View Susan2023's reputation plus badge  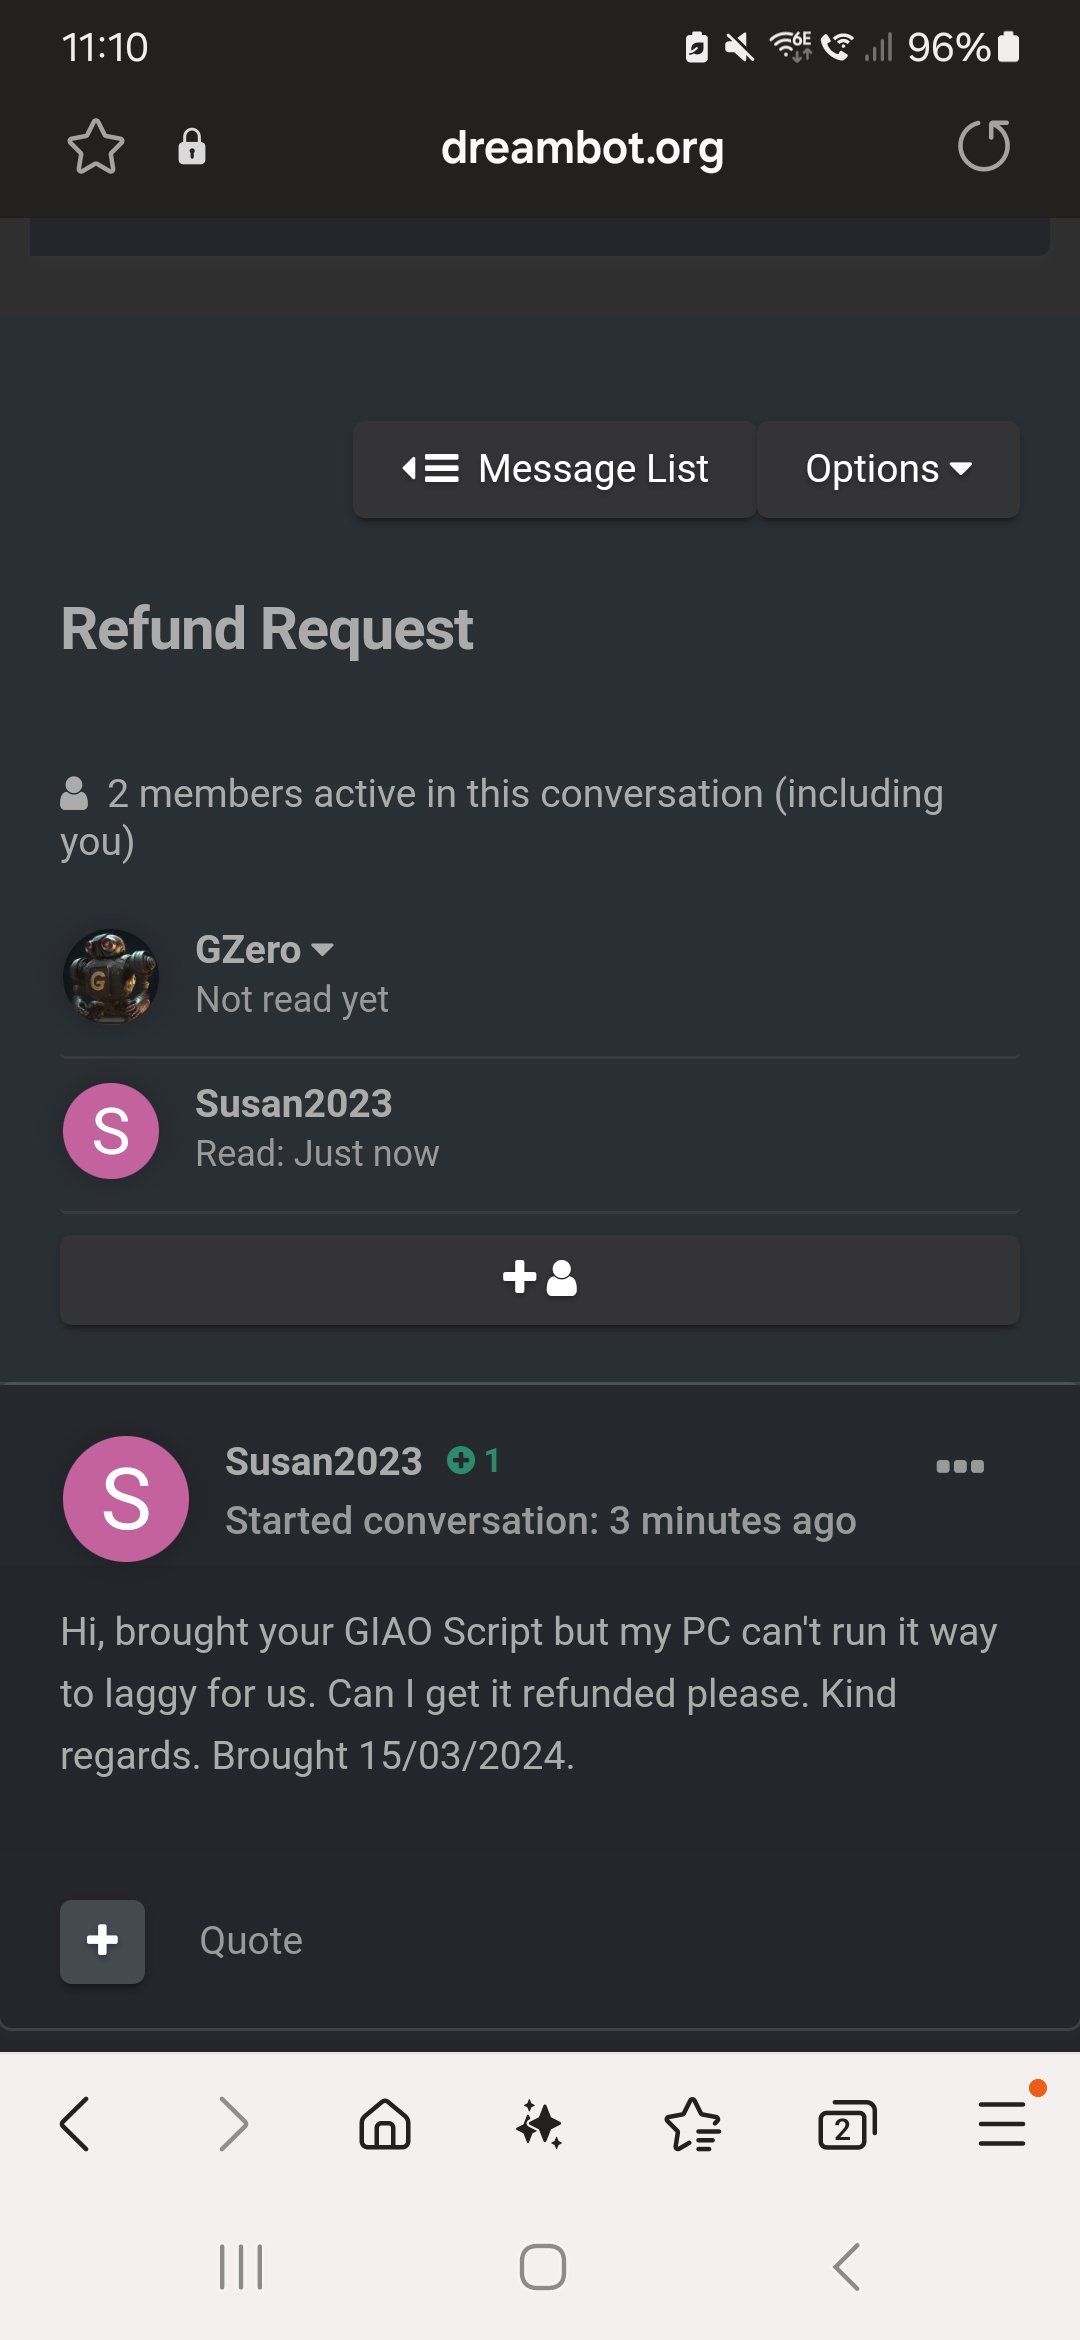(473, 1461)
